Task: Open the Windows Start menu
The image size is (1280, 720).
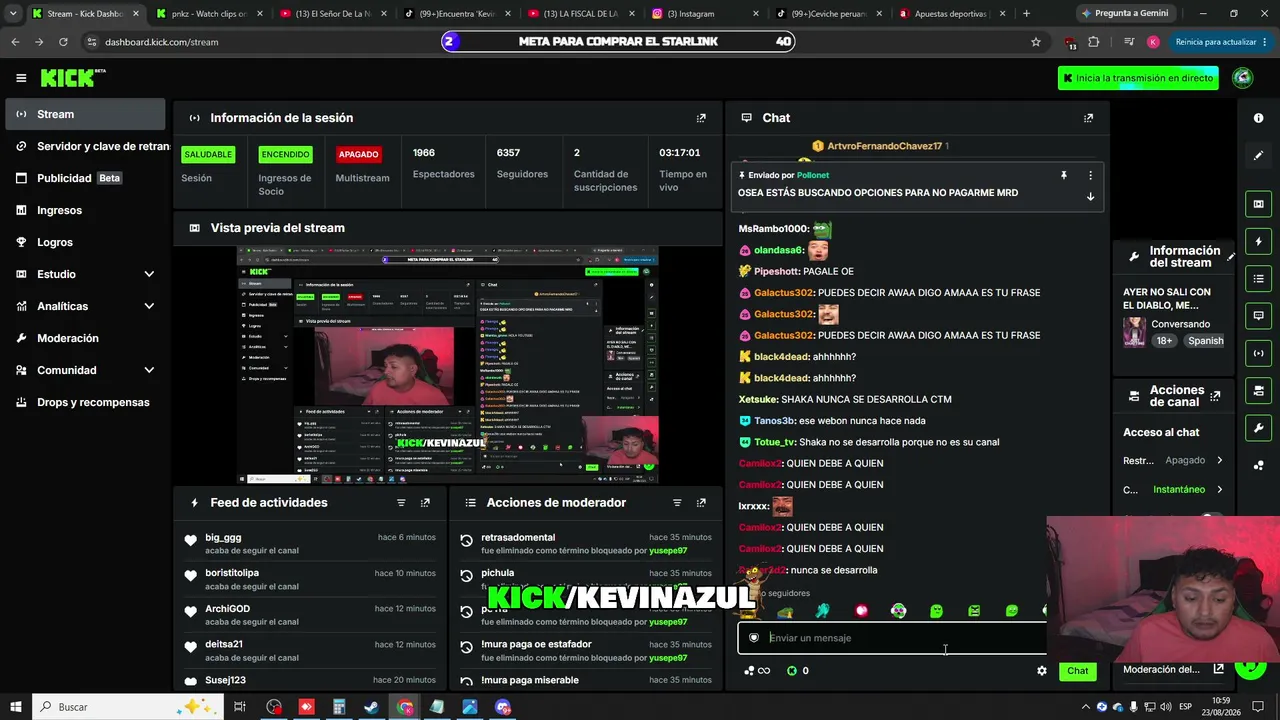Action: pos(16,707)
